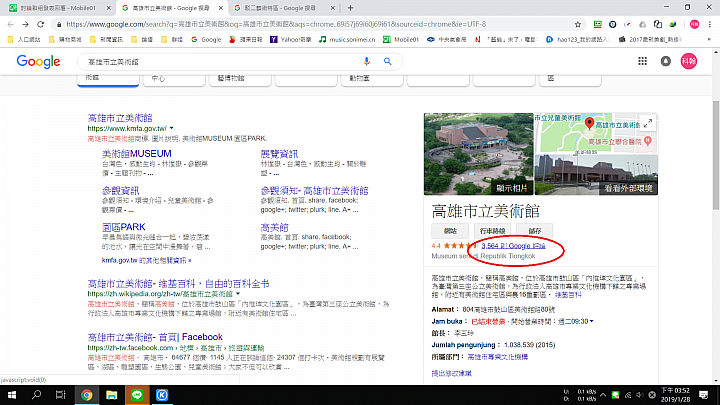Open the Facebook page result
This screenshot has width=720, height=405.
[x=155, y=337]
